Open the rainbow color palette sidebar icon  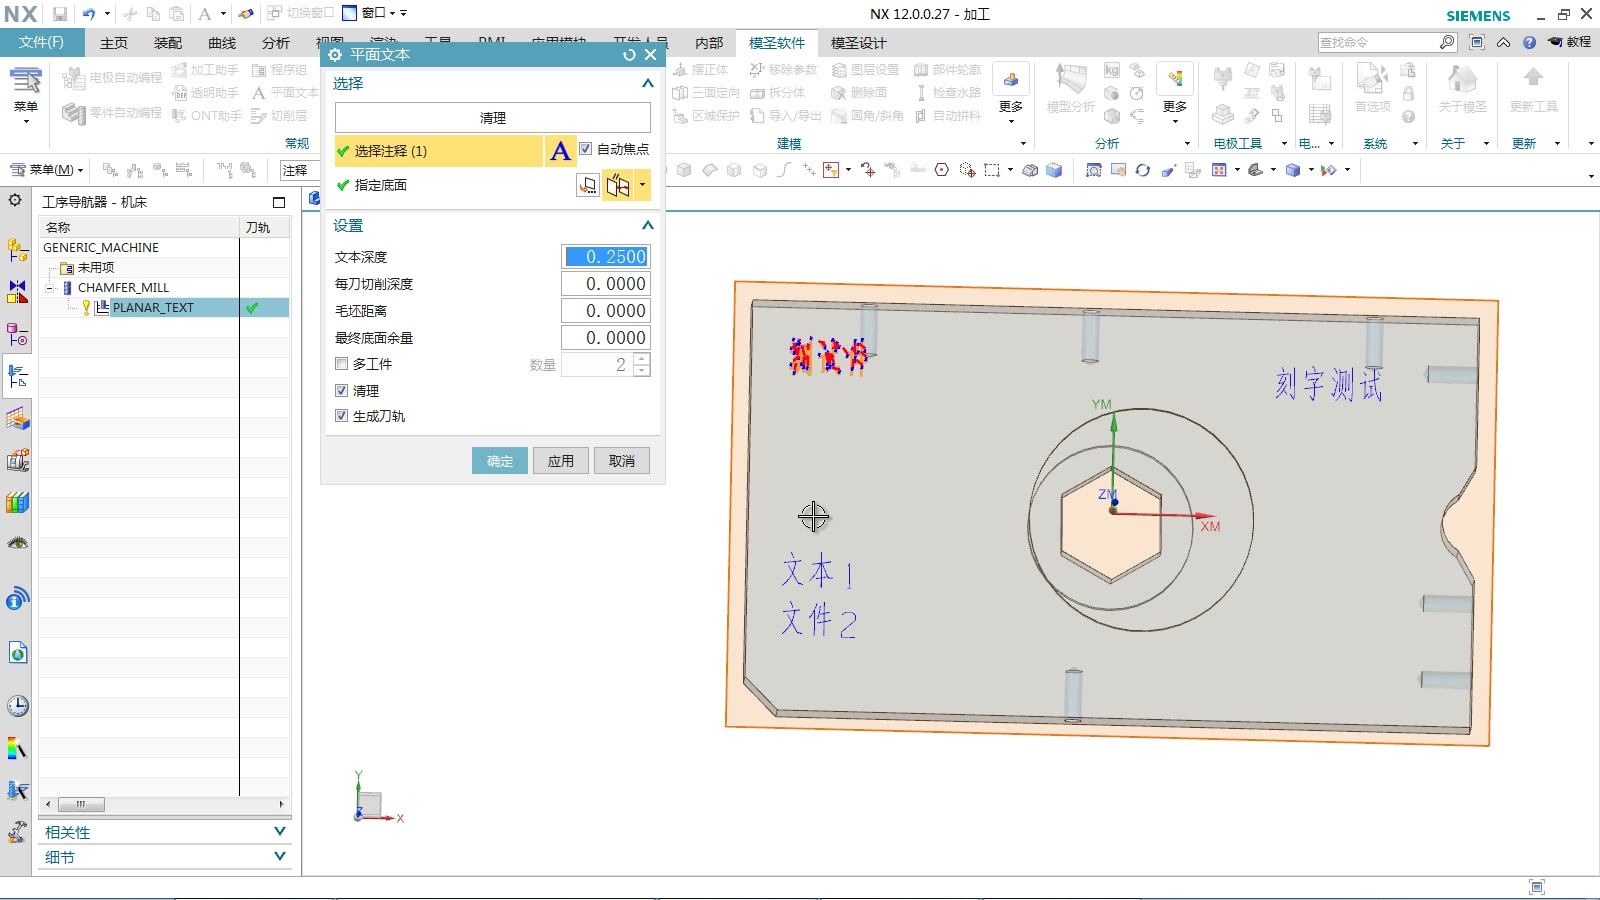17,748
